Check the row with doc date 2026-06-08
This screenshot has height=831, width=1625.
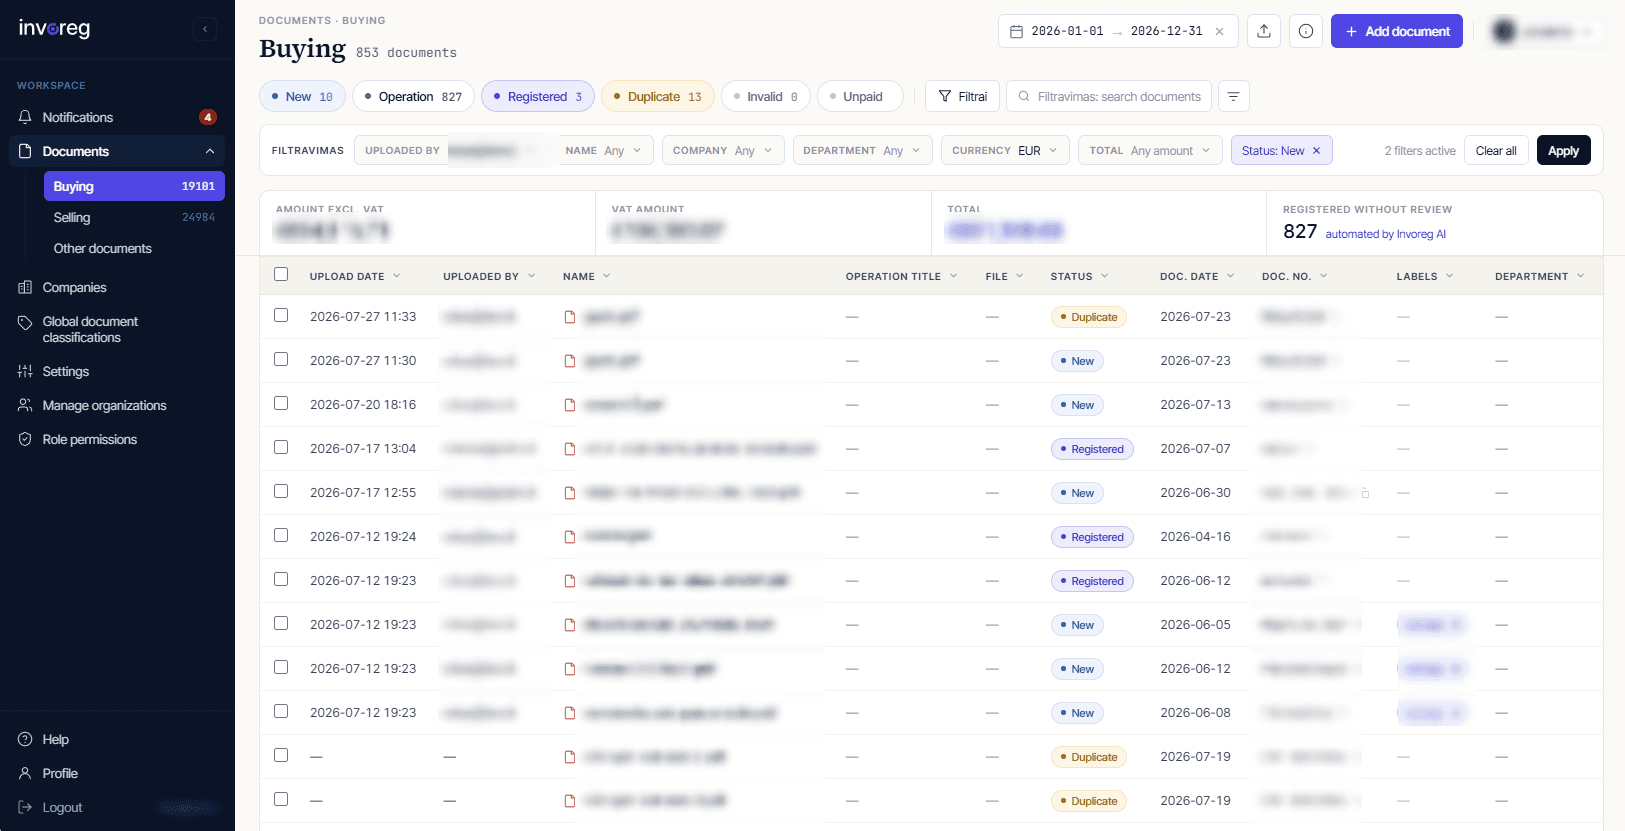point(281,711)
